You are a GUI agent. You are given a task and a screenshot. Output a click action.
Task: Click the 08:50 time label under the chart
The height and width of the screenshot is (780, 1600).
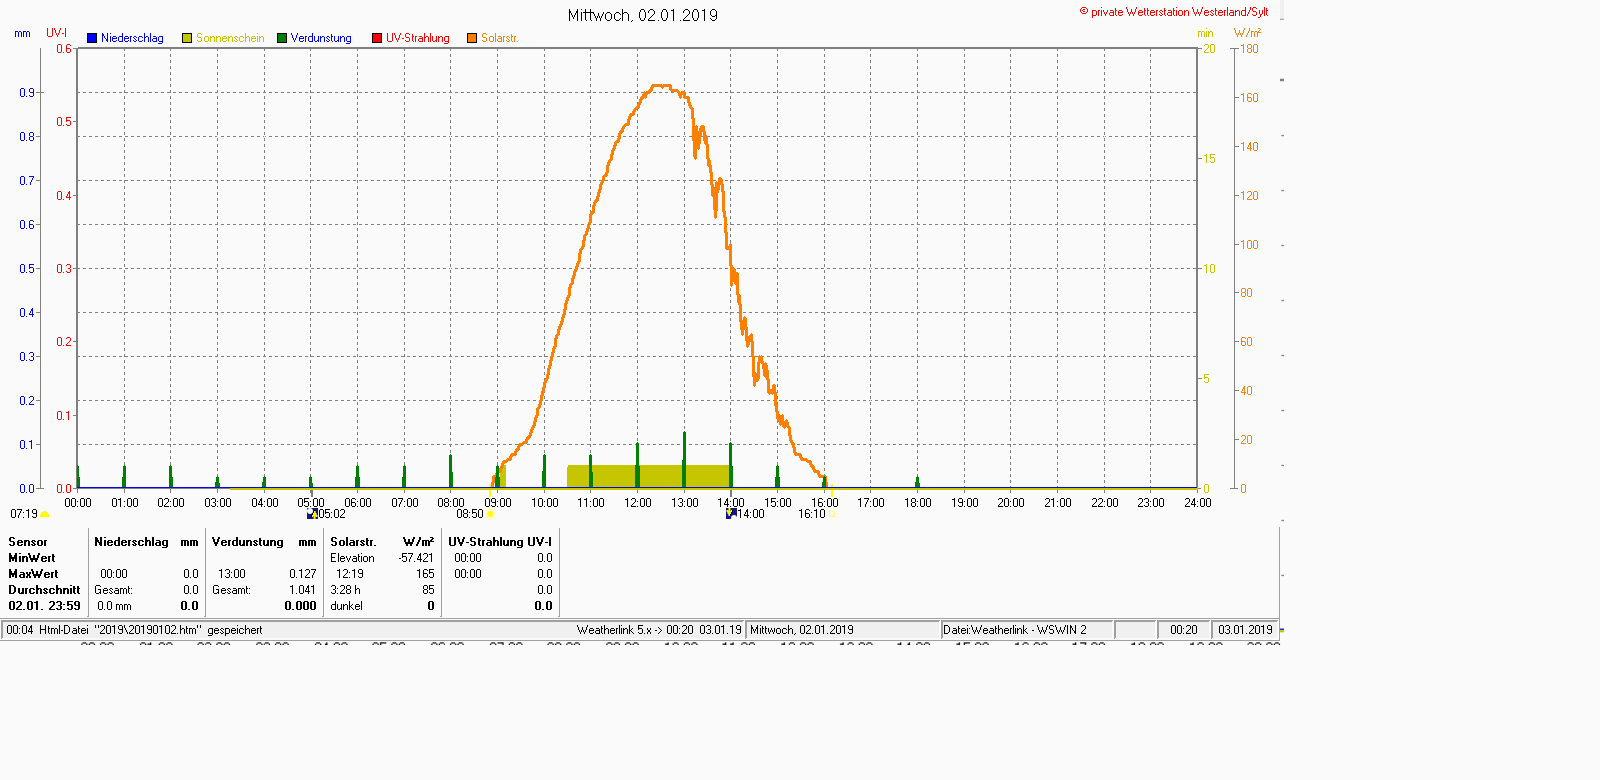point(470,514)
